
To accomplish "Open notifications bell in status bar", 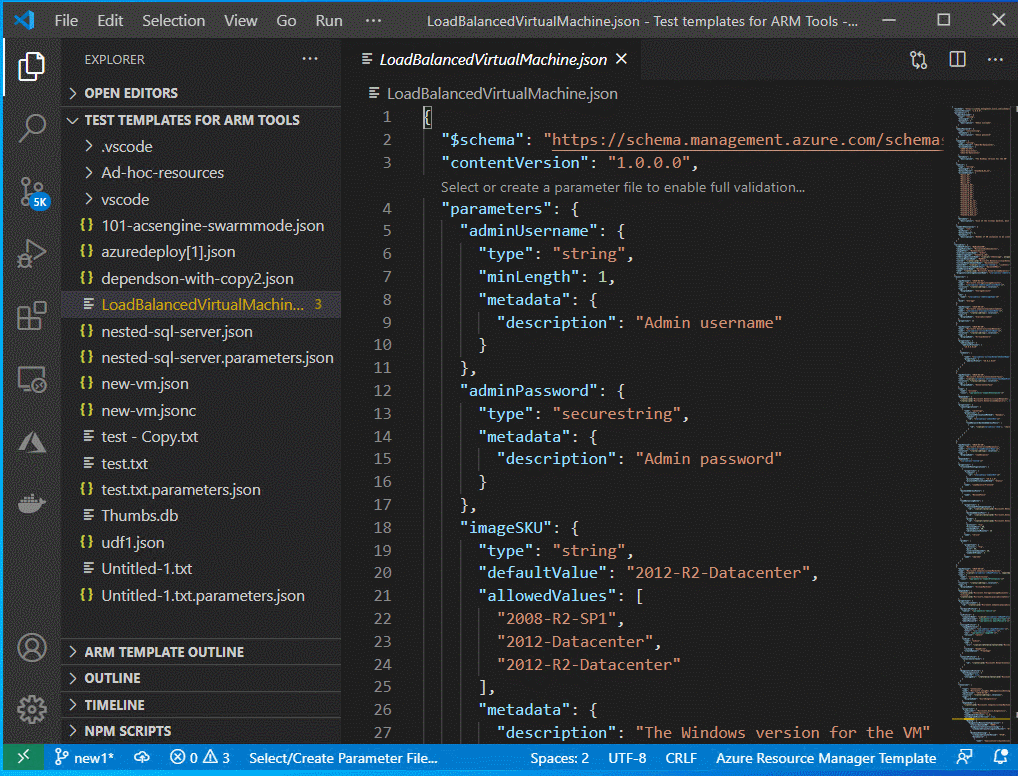I will 1000,757.
